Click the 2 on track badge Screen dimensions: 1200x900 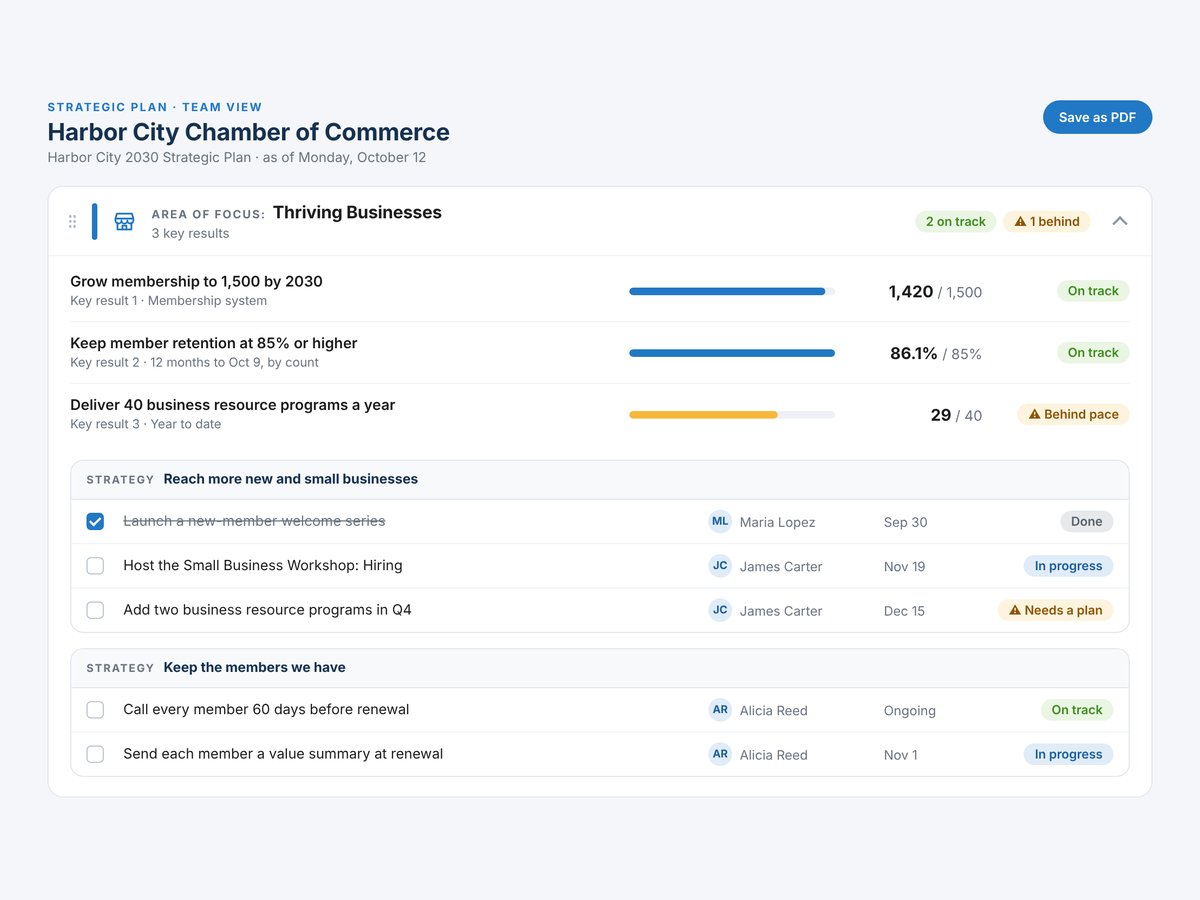click(x=955, y=221)
